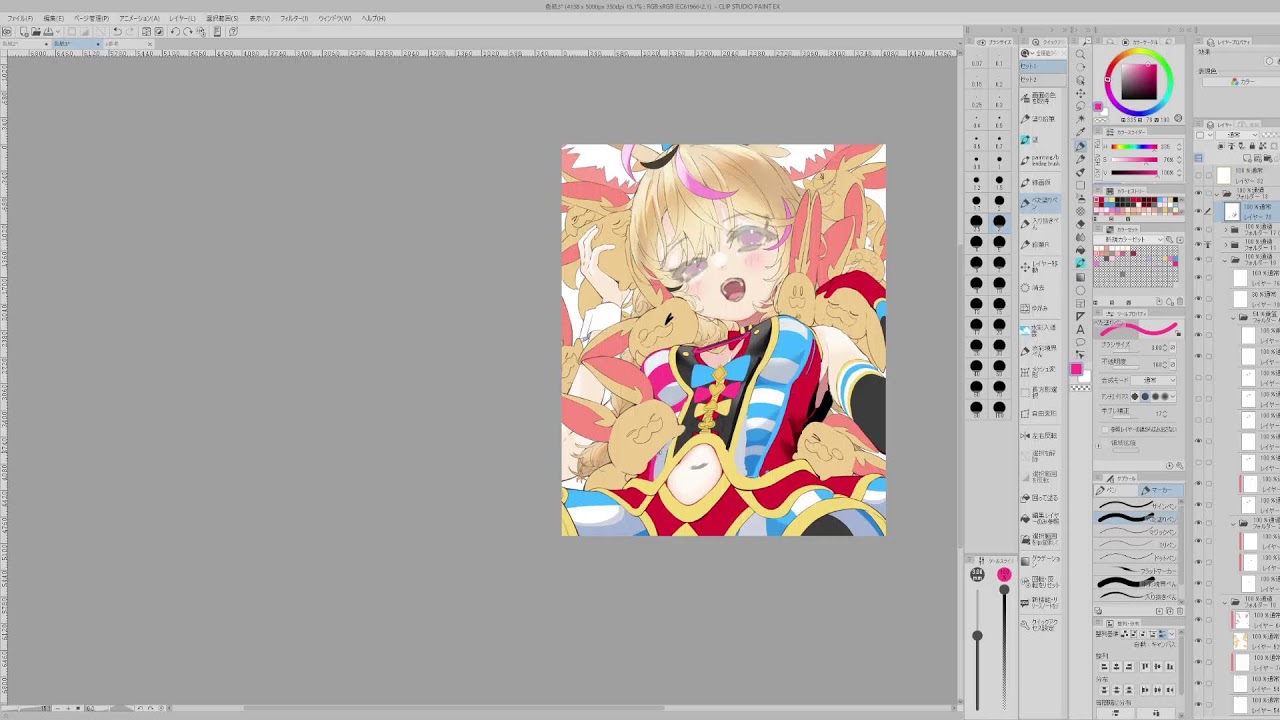The width and height of the screenshot is (1280, 720).
Task: Delete color with the color set trash icon
Action: coord(1181,302)
